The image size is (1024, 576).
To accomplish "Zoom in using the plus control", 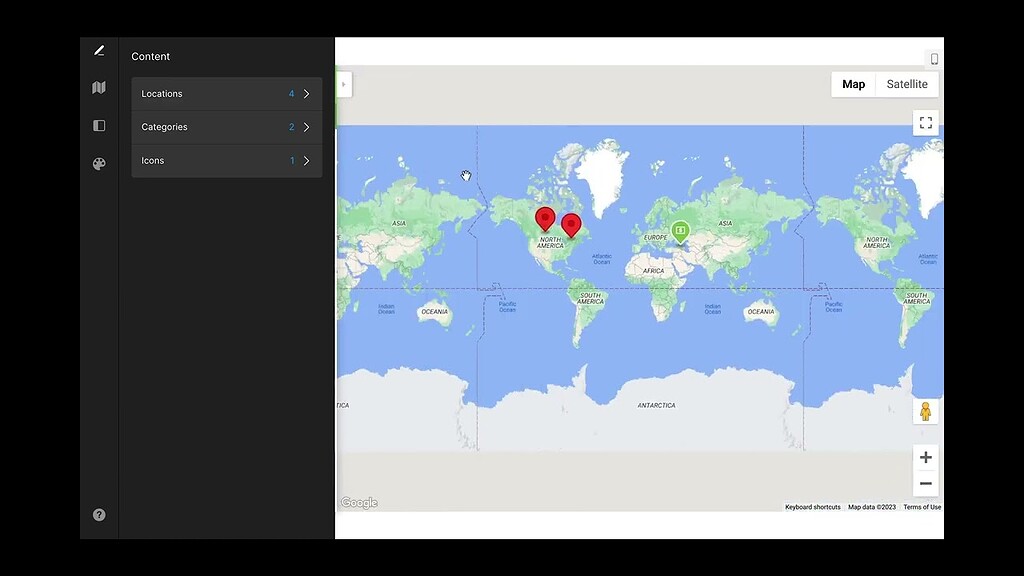I will (x=925, y=457).
